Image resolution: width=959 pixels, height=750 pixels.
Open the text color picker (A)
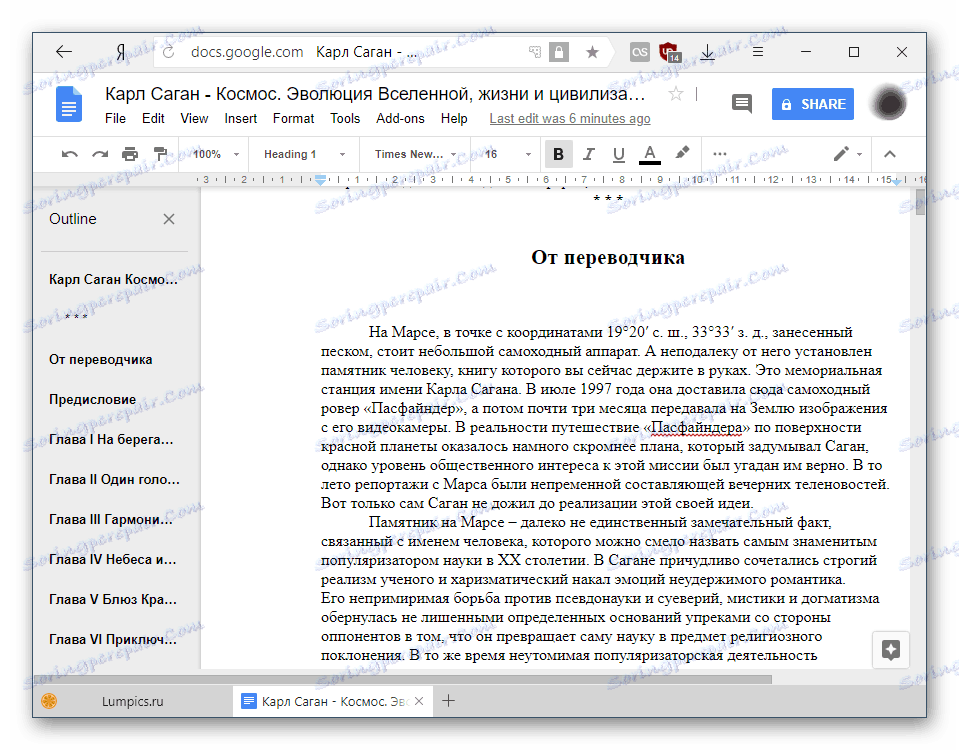[x=650, y=154]
